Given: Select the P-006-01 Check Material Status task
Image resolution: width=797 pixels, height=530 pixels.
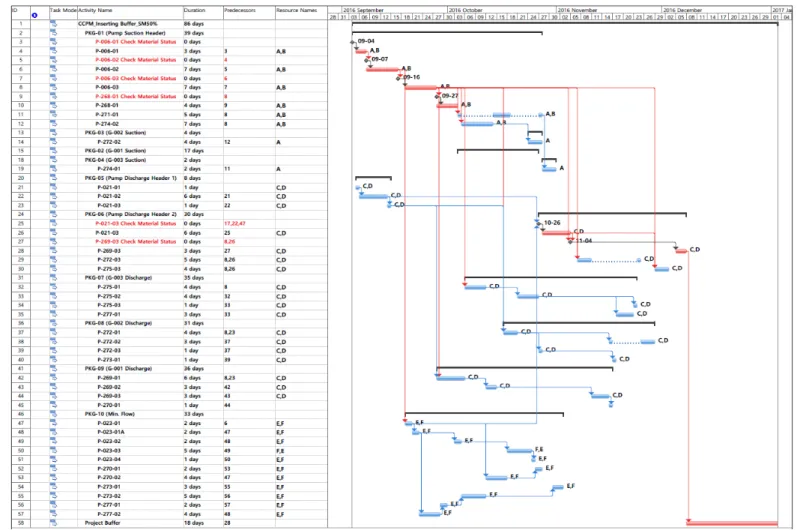Looking at the screenshot, I should pos(136,42).
